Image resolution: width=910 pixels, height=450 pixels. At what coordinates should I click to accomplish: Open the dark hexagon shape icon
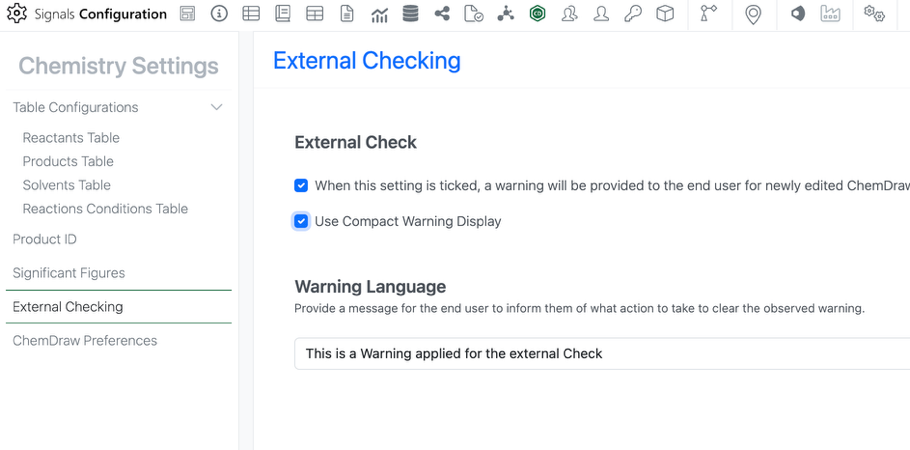[798, 14]
